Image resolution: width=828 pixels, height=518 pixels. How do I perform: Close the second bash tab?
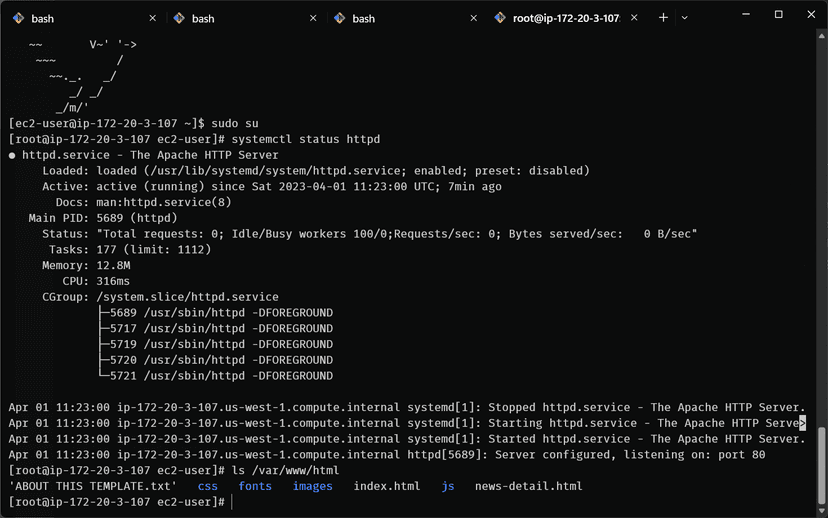click(x=313, y=18)
